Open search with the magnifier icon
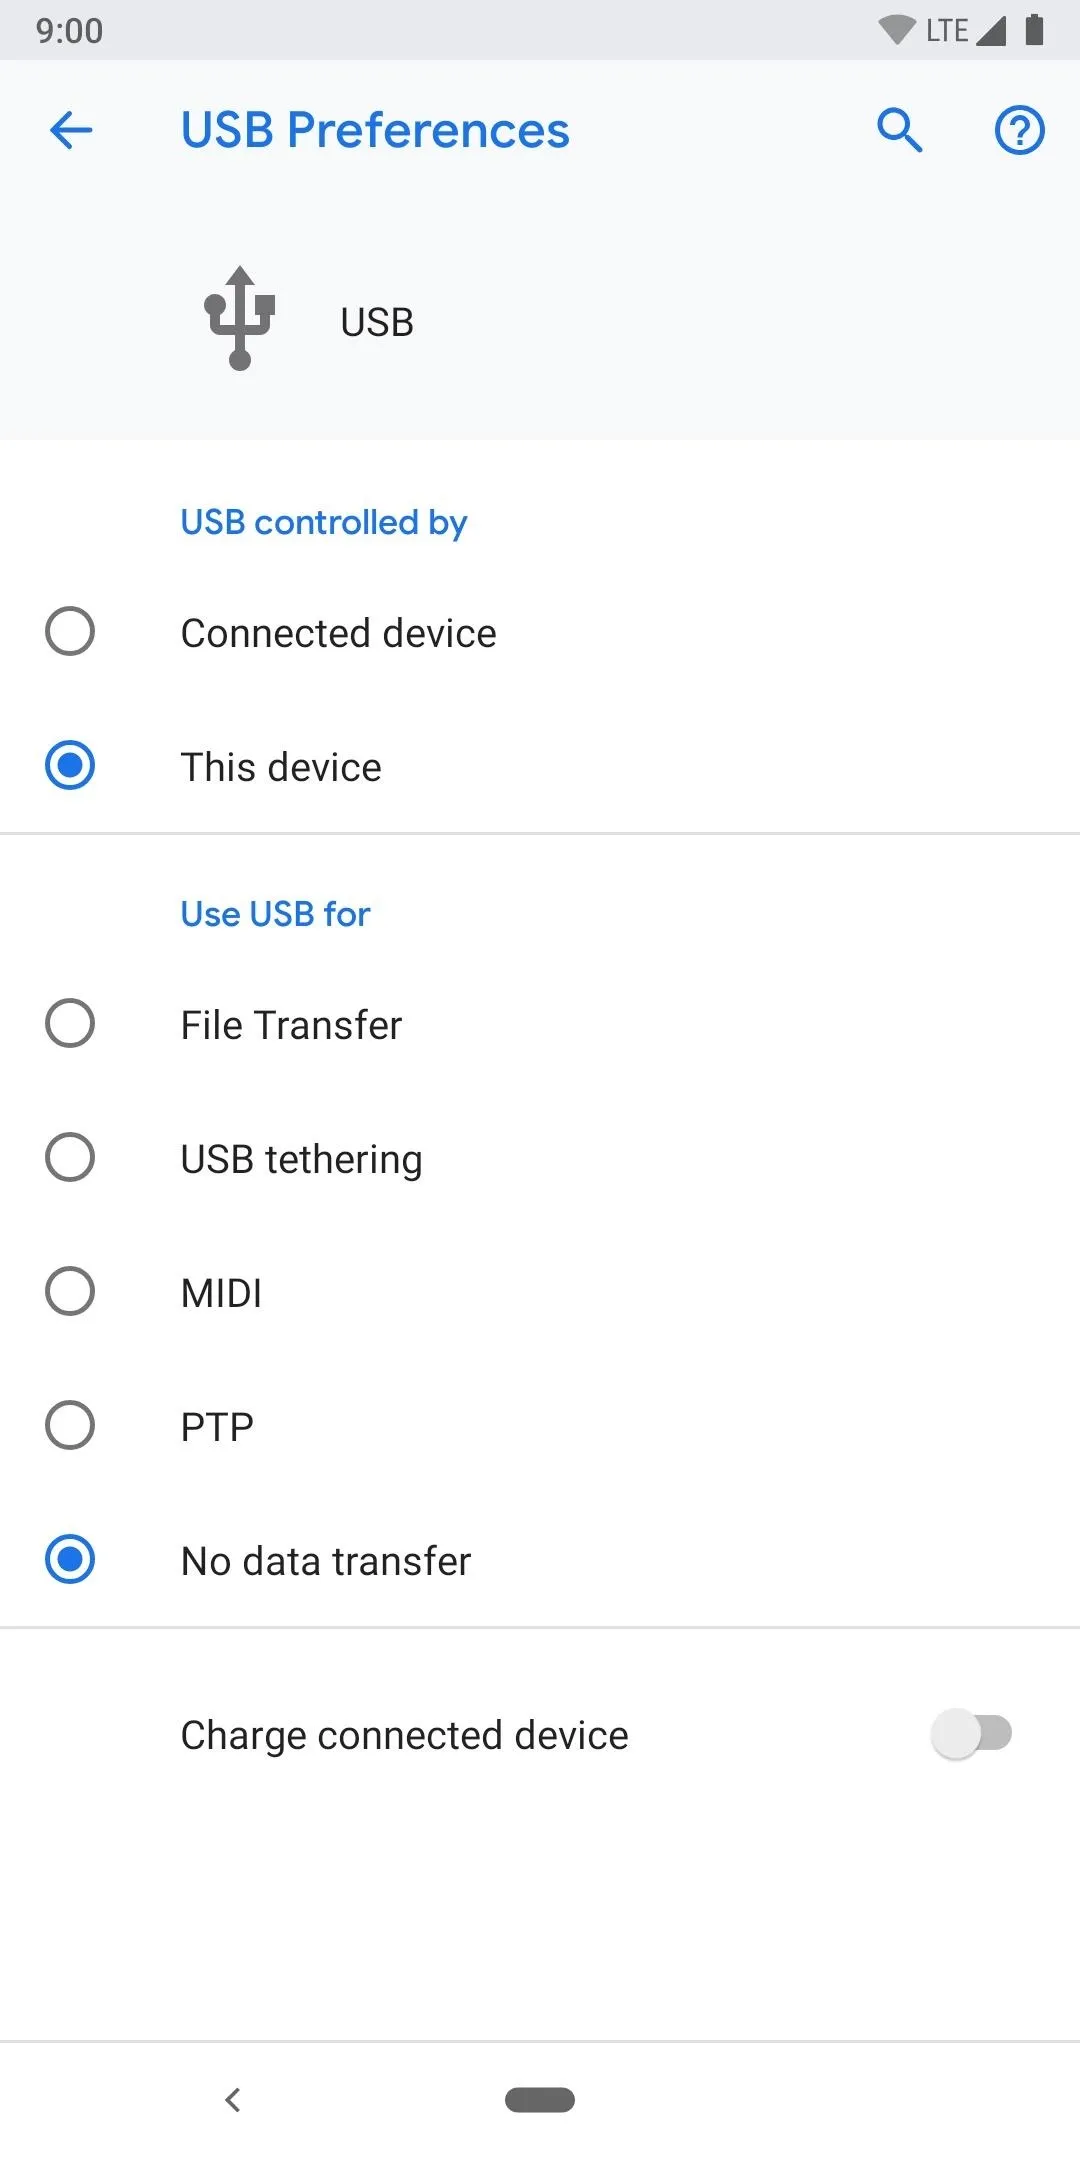This screenshot has width=1080, height=2160. (x=899, y=130)
